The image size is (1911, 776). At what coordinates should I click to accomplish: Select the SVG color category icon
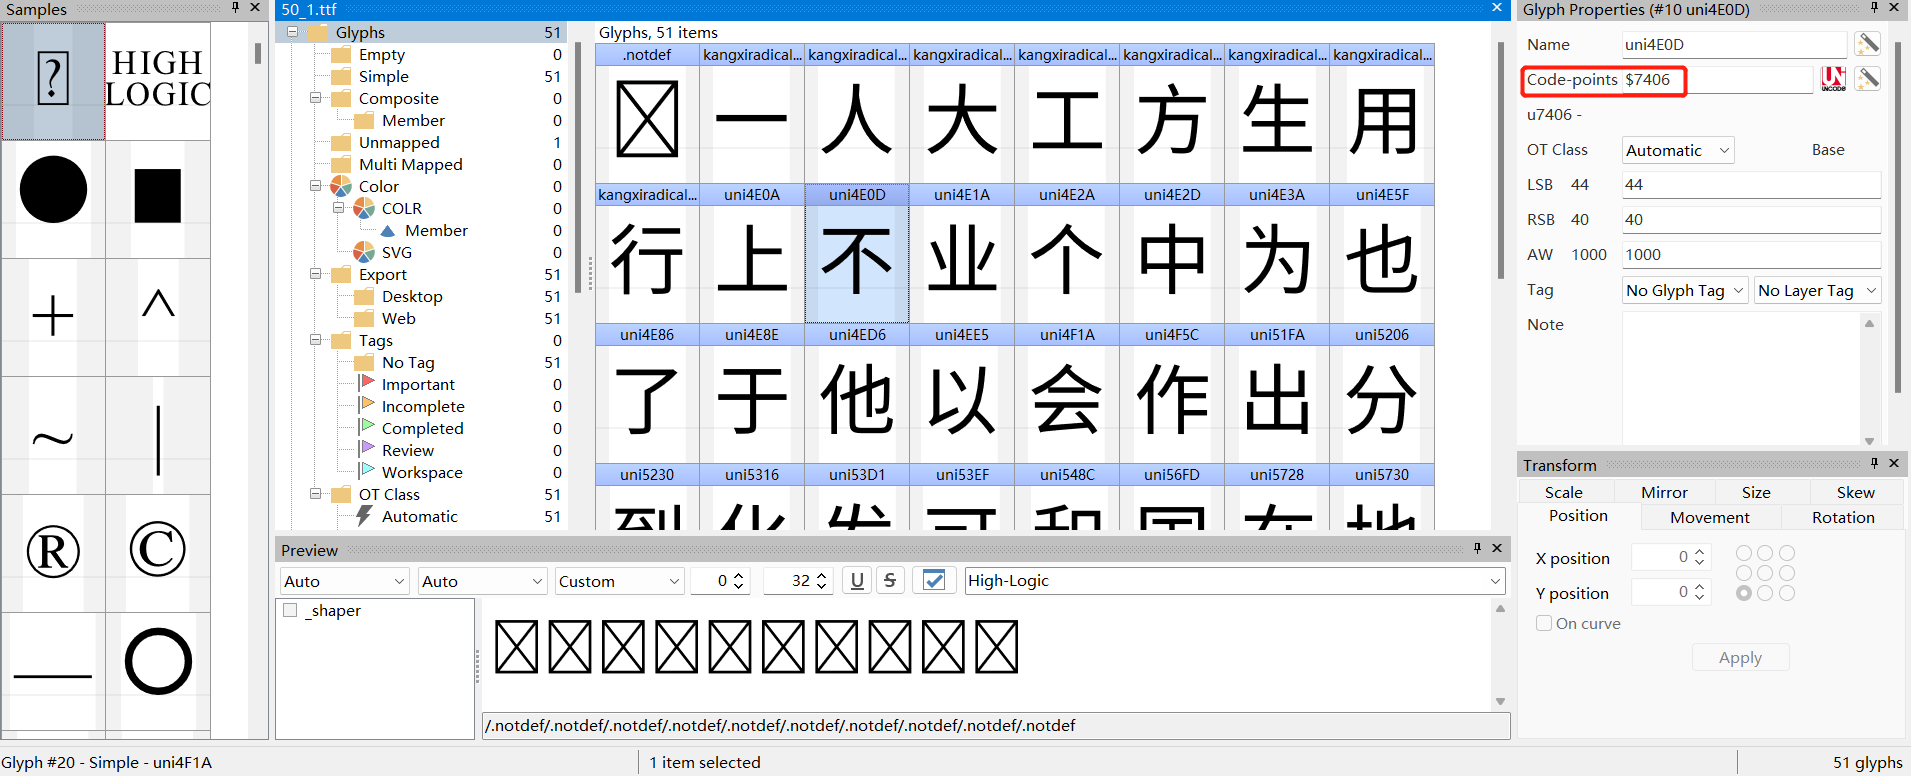coord(365,252)
